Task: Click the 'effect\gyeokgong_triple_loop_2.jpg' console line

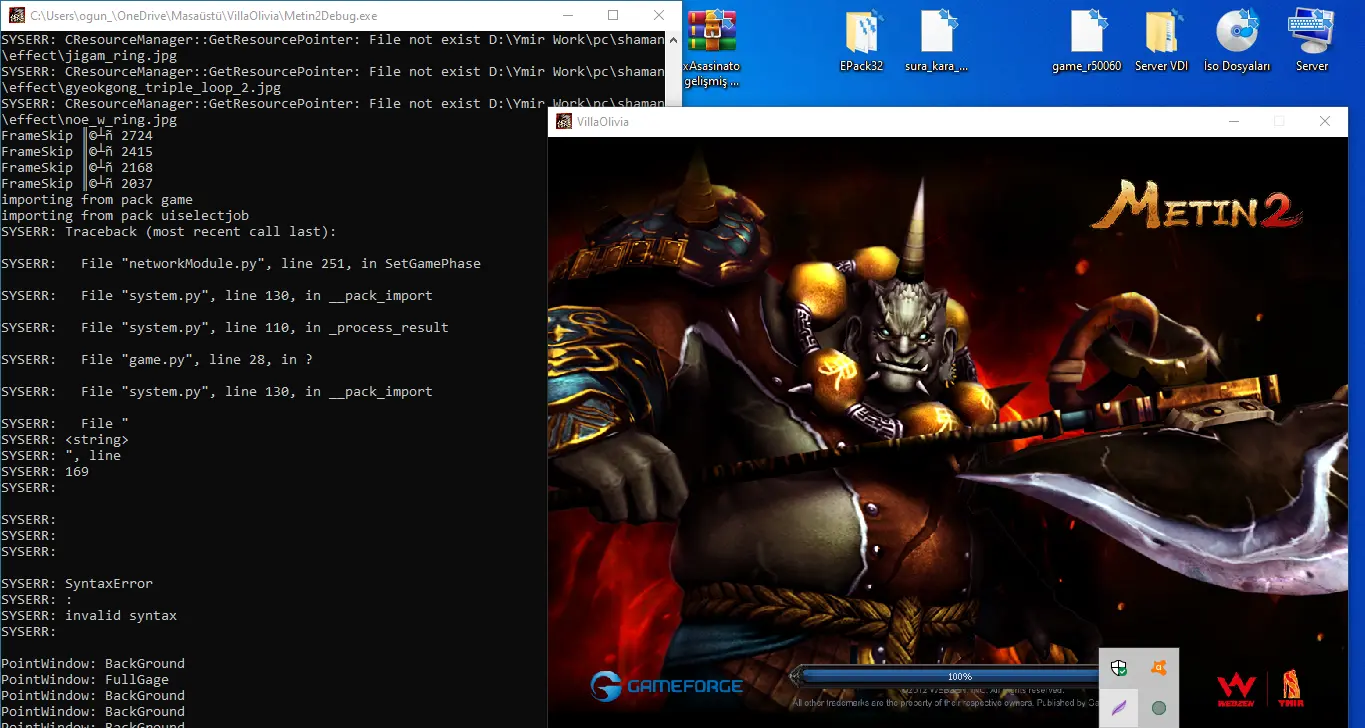Action: [x=141, y=88]
